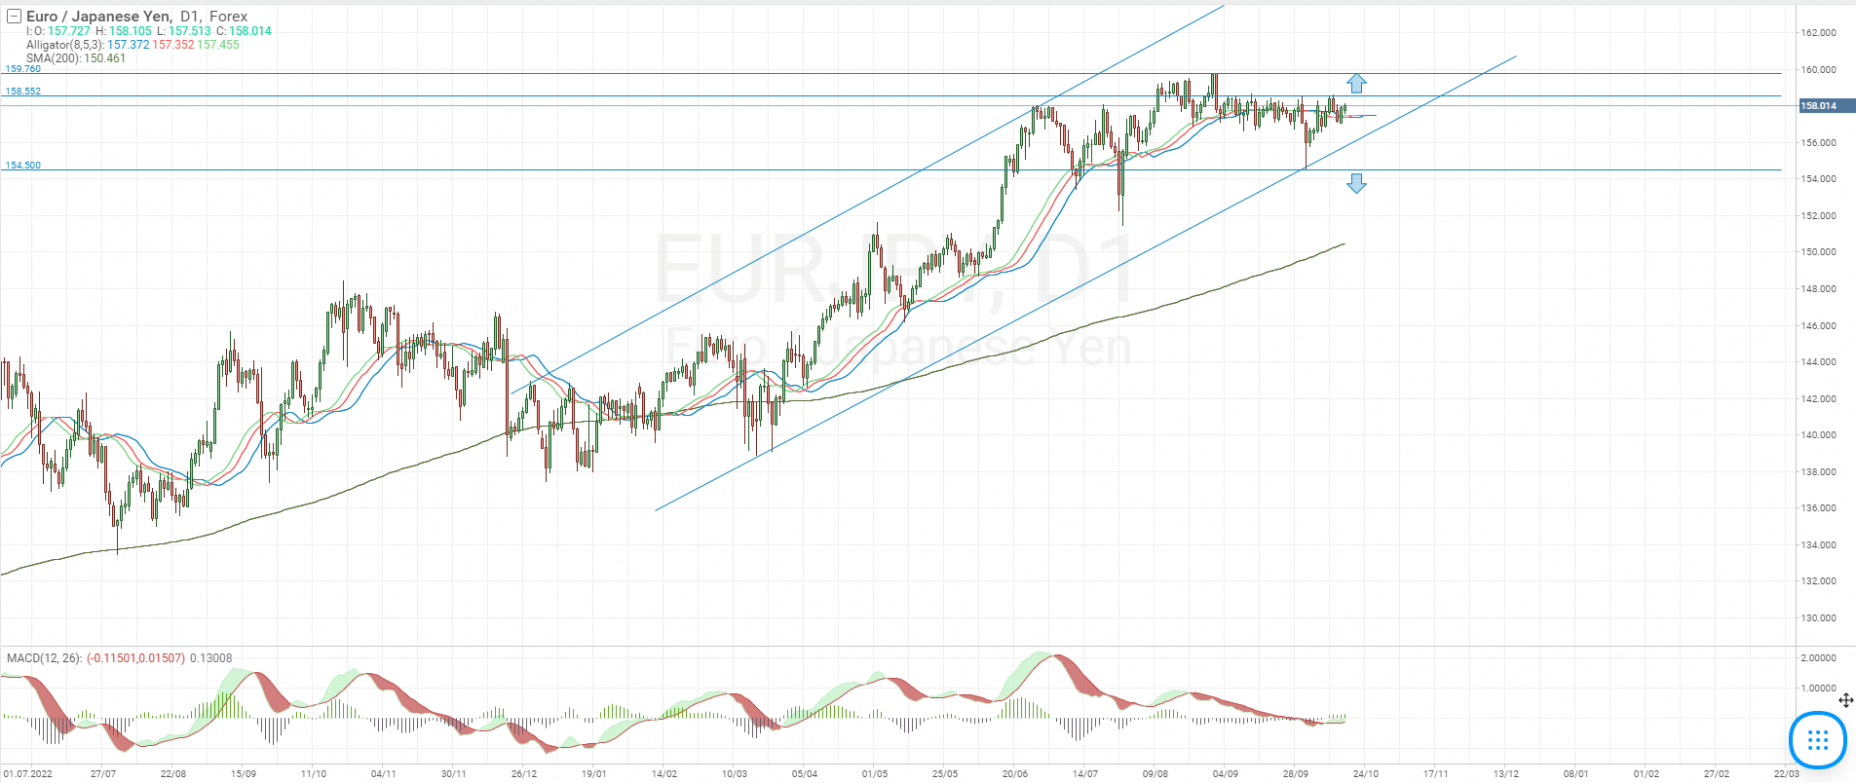Screen dimensions: 1856x783
Task: Click the 05/04 date axis label
Action: pos(804,774)
